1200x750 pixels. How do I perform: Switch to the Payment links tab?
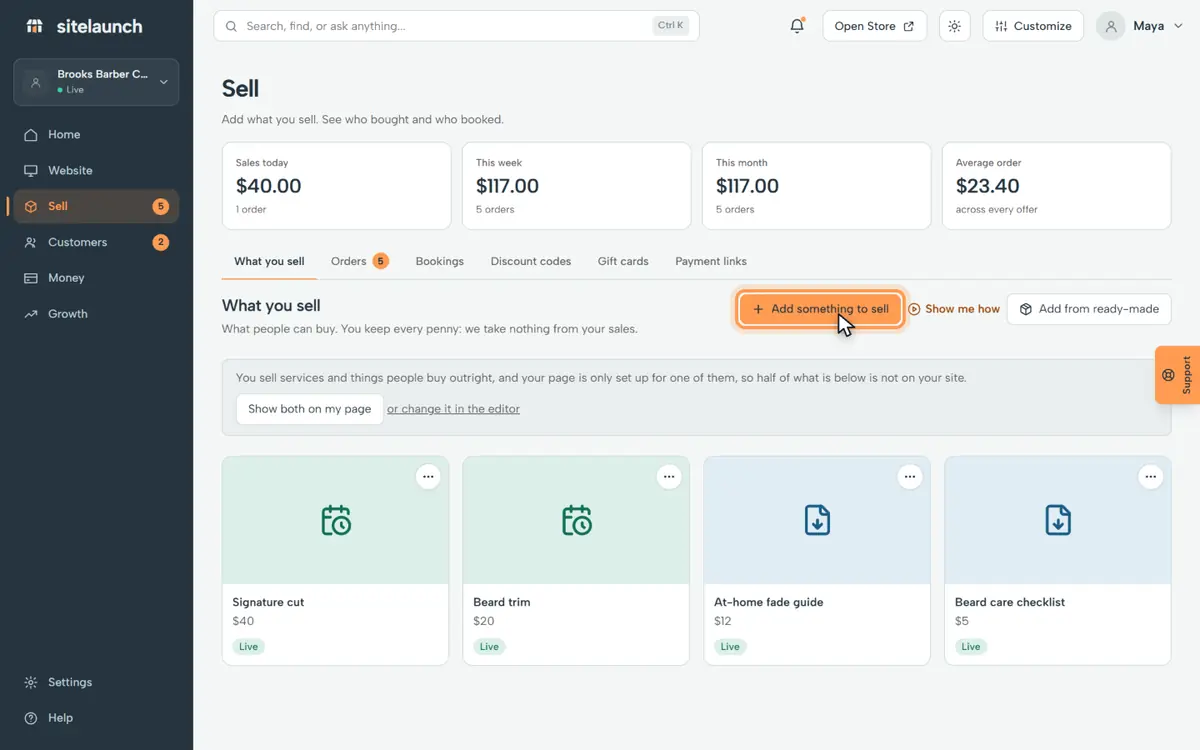pyautogui.click(x=711, y=261)
